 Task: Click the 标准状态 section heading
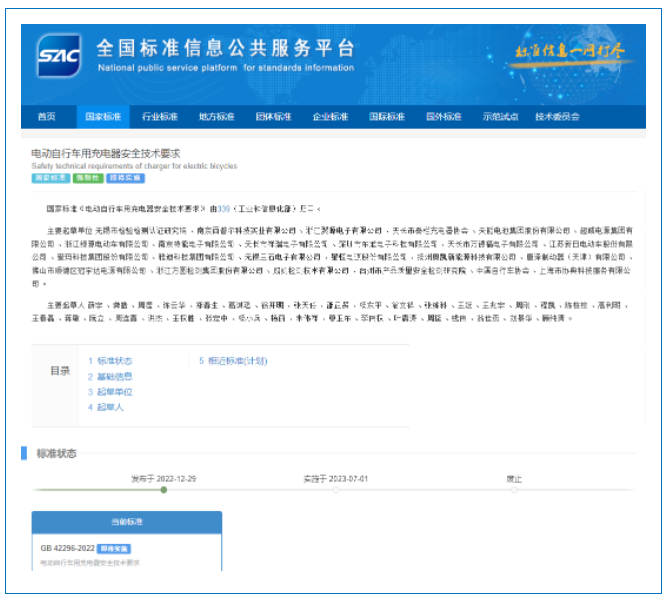56,454
